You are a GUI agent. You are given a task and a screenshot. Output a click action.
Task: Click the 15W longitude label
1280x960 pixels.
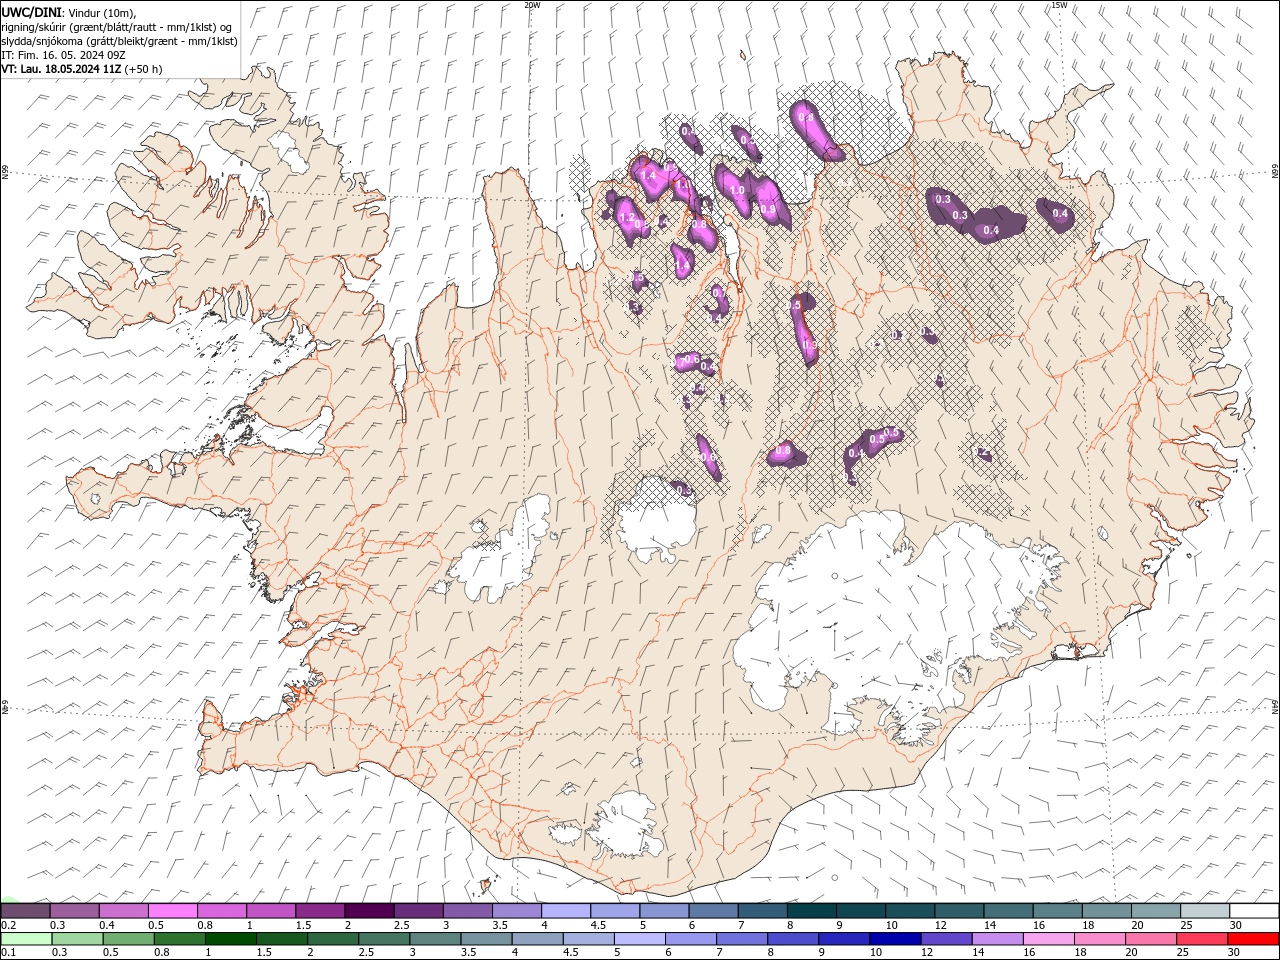[x=1059, y=5]
